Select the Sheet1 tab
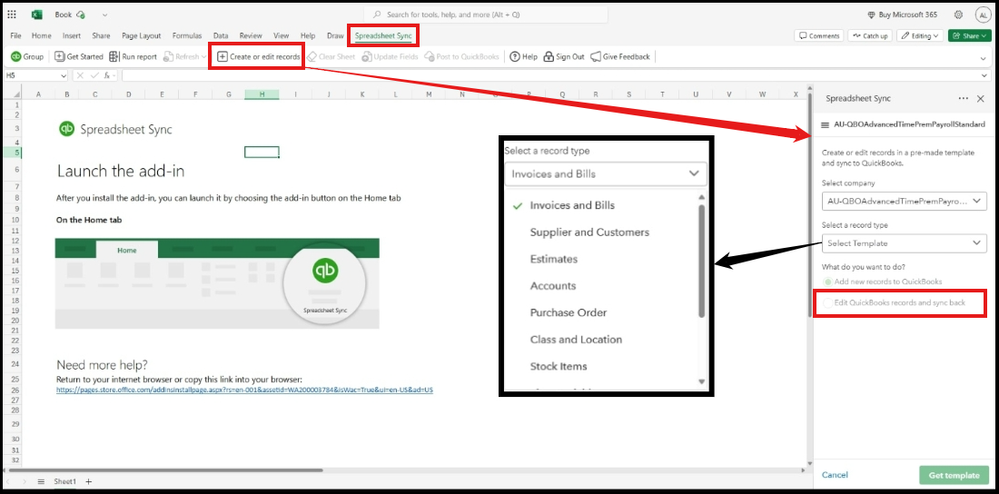This screenshot has height=494, width=999. point(64,481)
